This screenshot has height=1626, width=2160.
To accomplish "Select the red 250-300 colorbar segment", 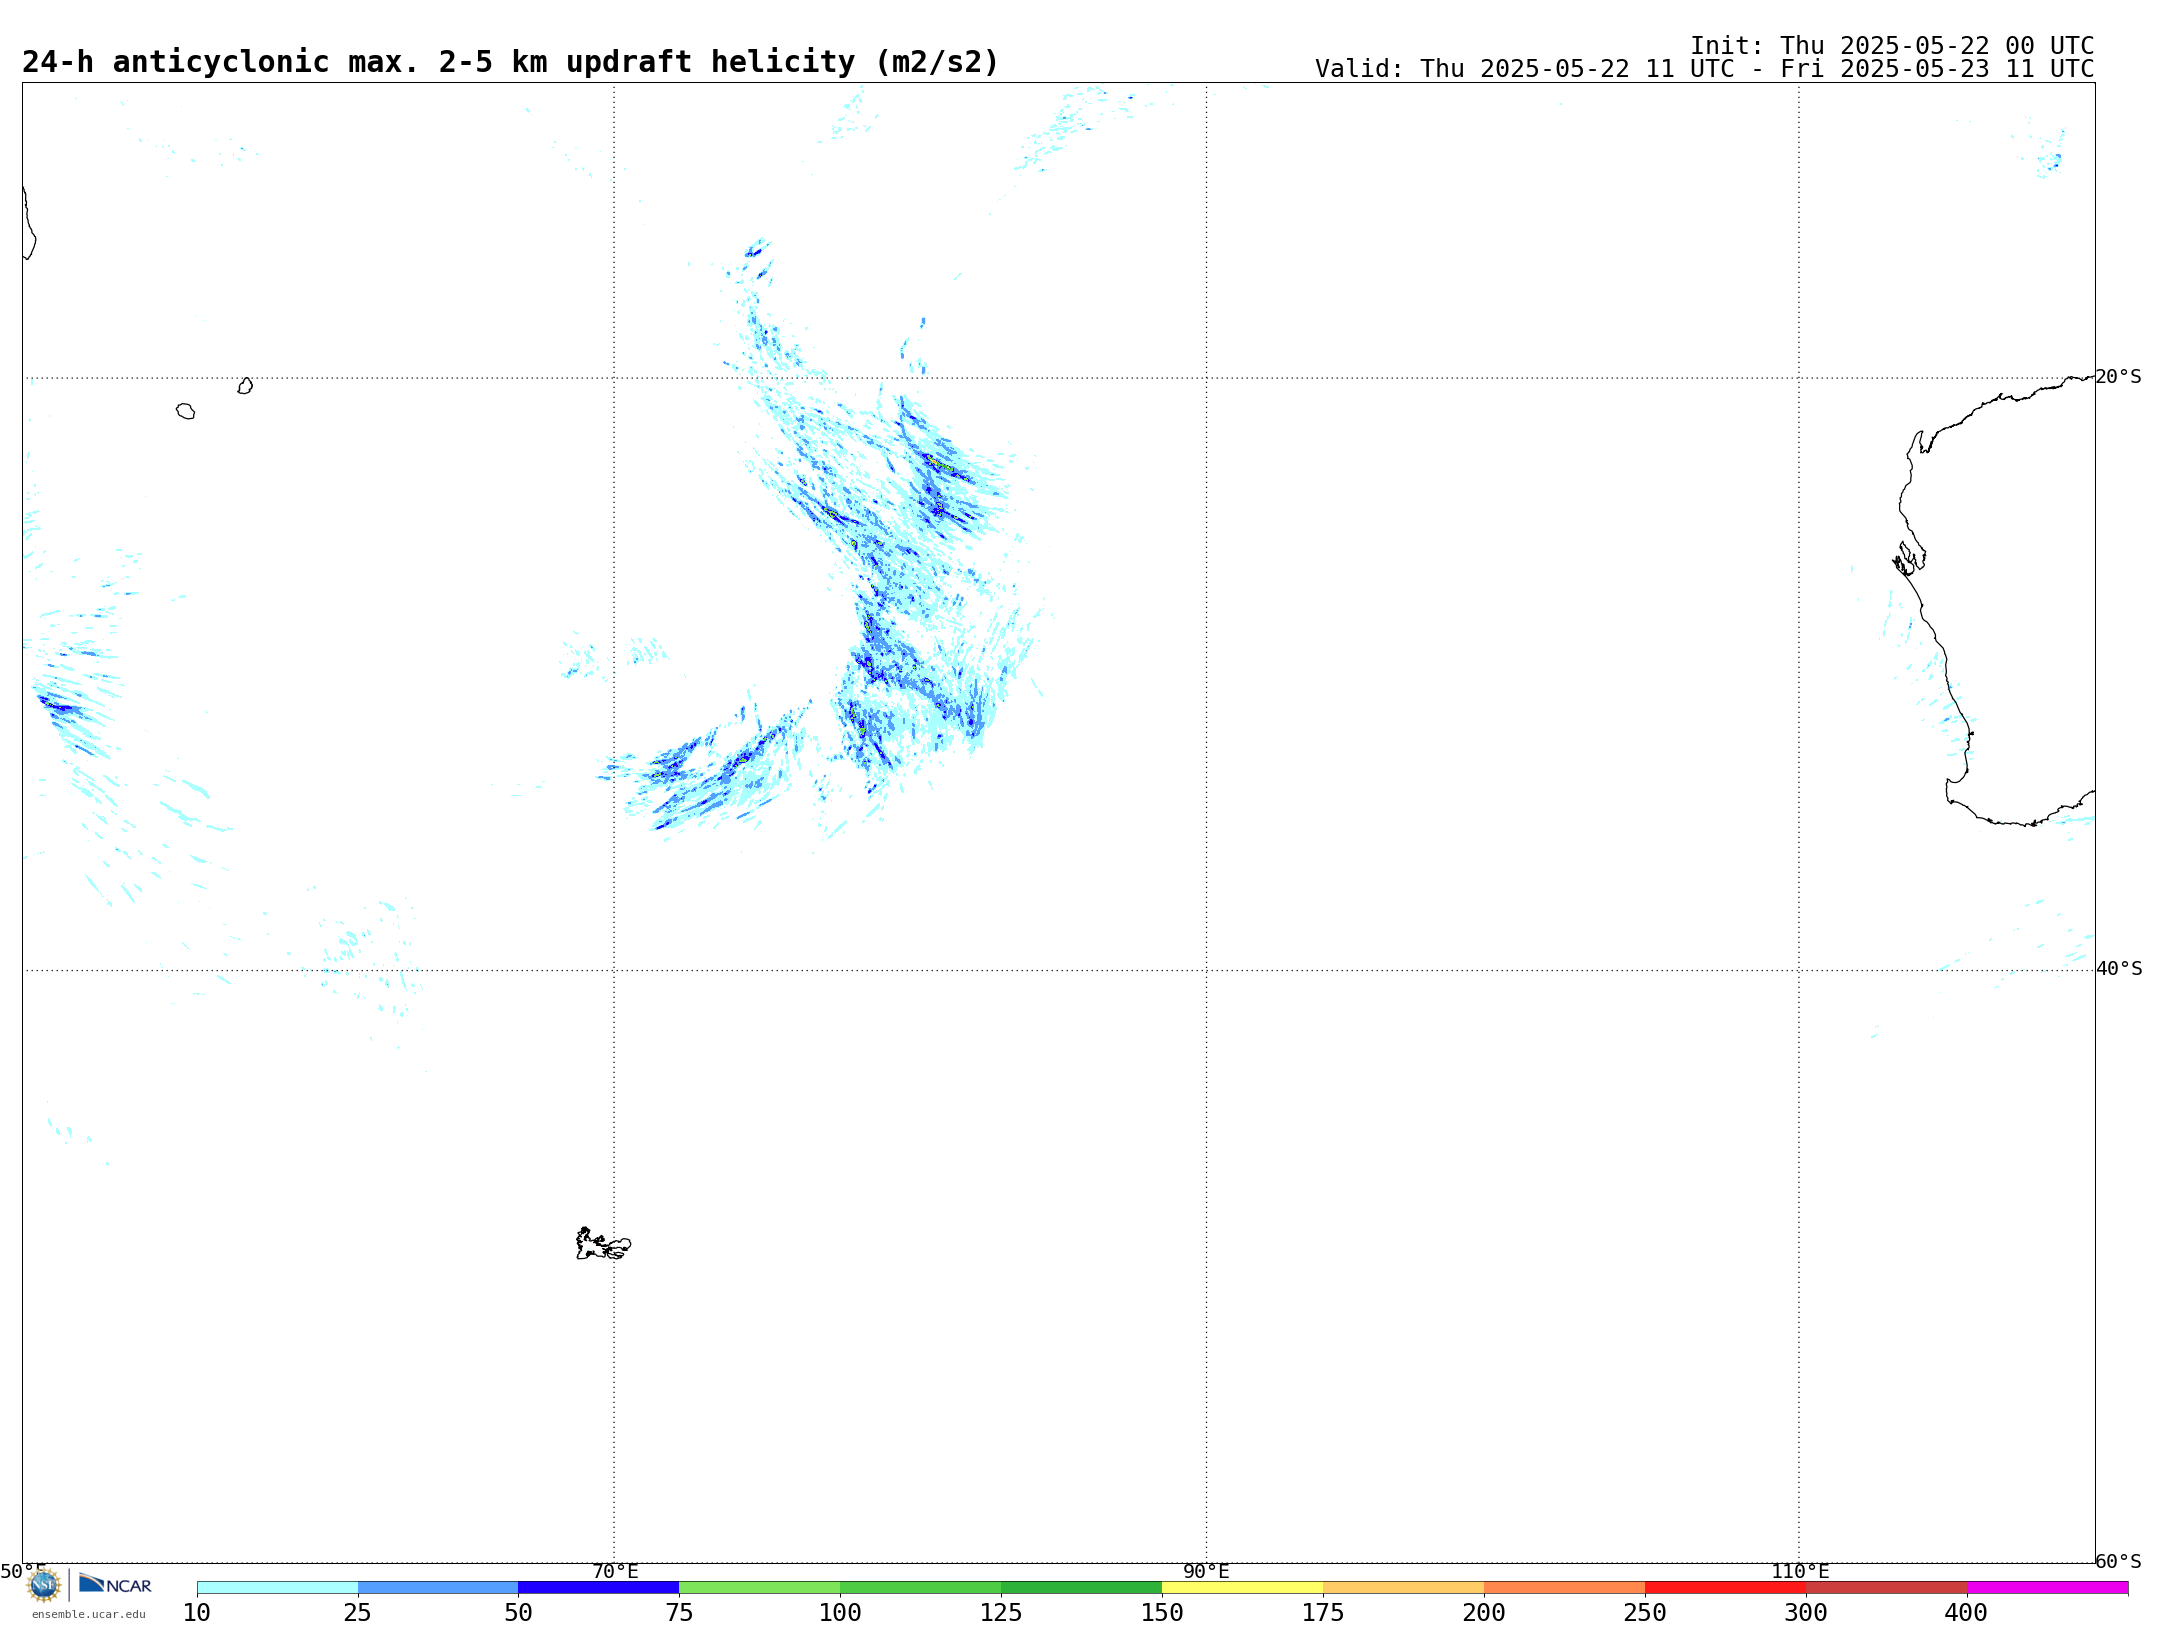I will pos(1726,1588).
